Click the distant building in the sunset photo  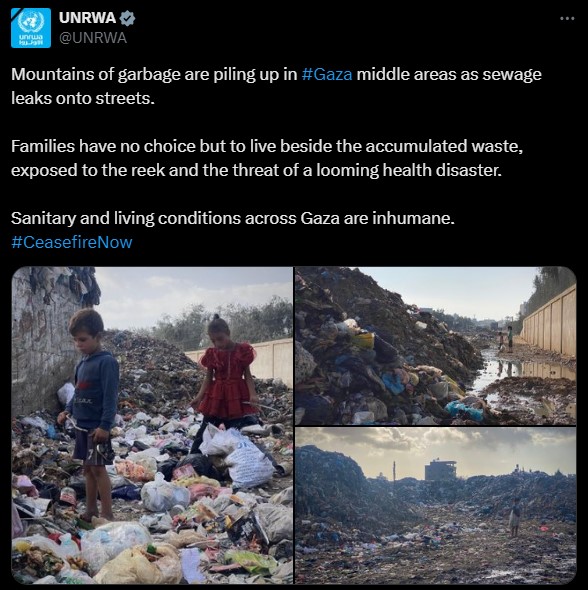441,470
